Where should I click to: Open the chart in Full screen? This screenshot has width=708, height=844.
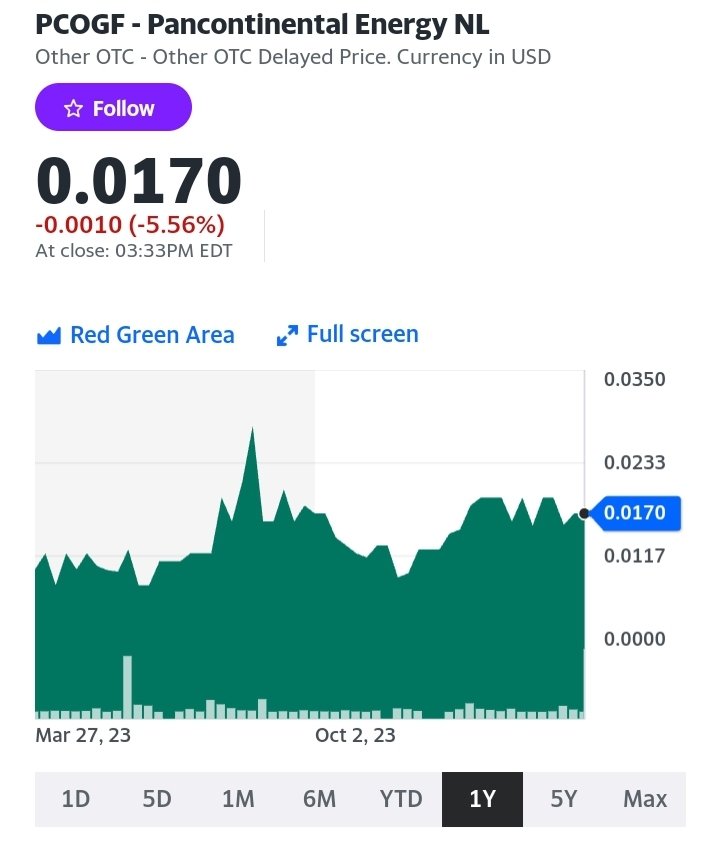pyautogui.click(x=347, y=334)
